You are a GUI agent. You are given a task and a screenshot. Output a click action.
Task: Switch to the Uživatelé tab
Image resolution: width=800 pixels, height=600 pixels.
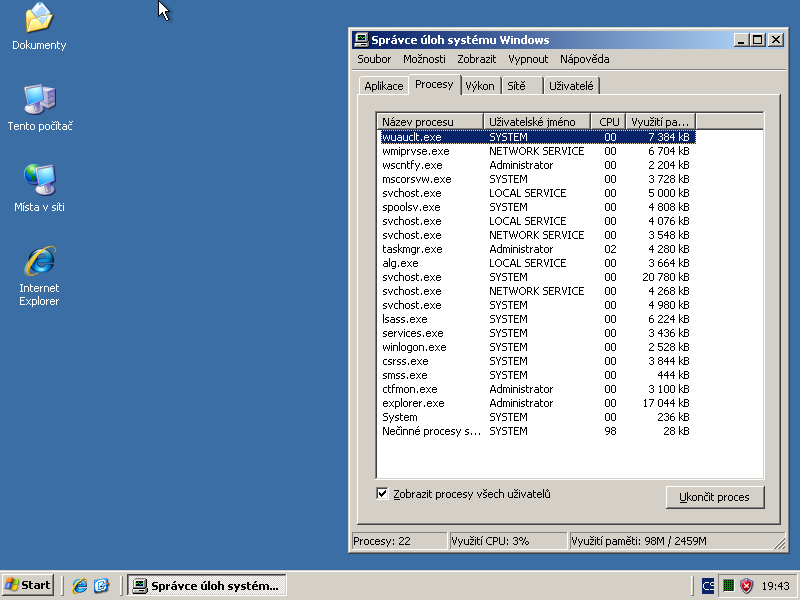tap(571, 86)
